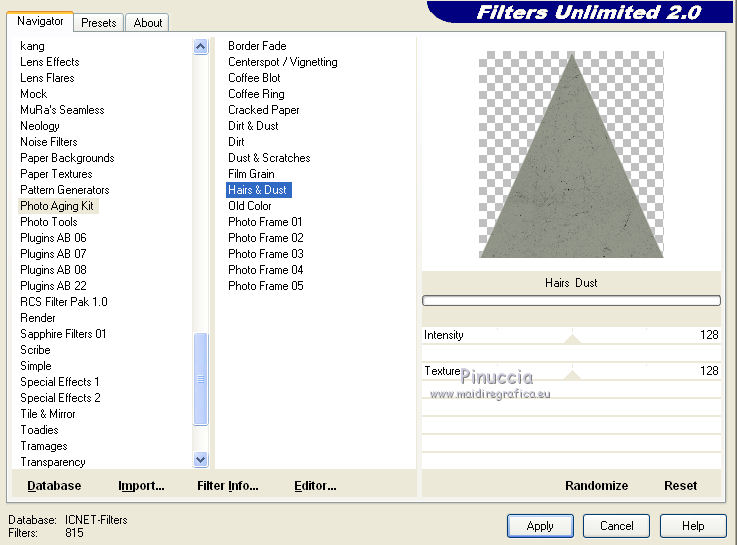Viewport: 737px width, 545px height.
Task: Select Photo Tools category
Action: [x=49, y=222]
